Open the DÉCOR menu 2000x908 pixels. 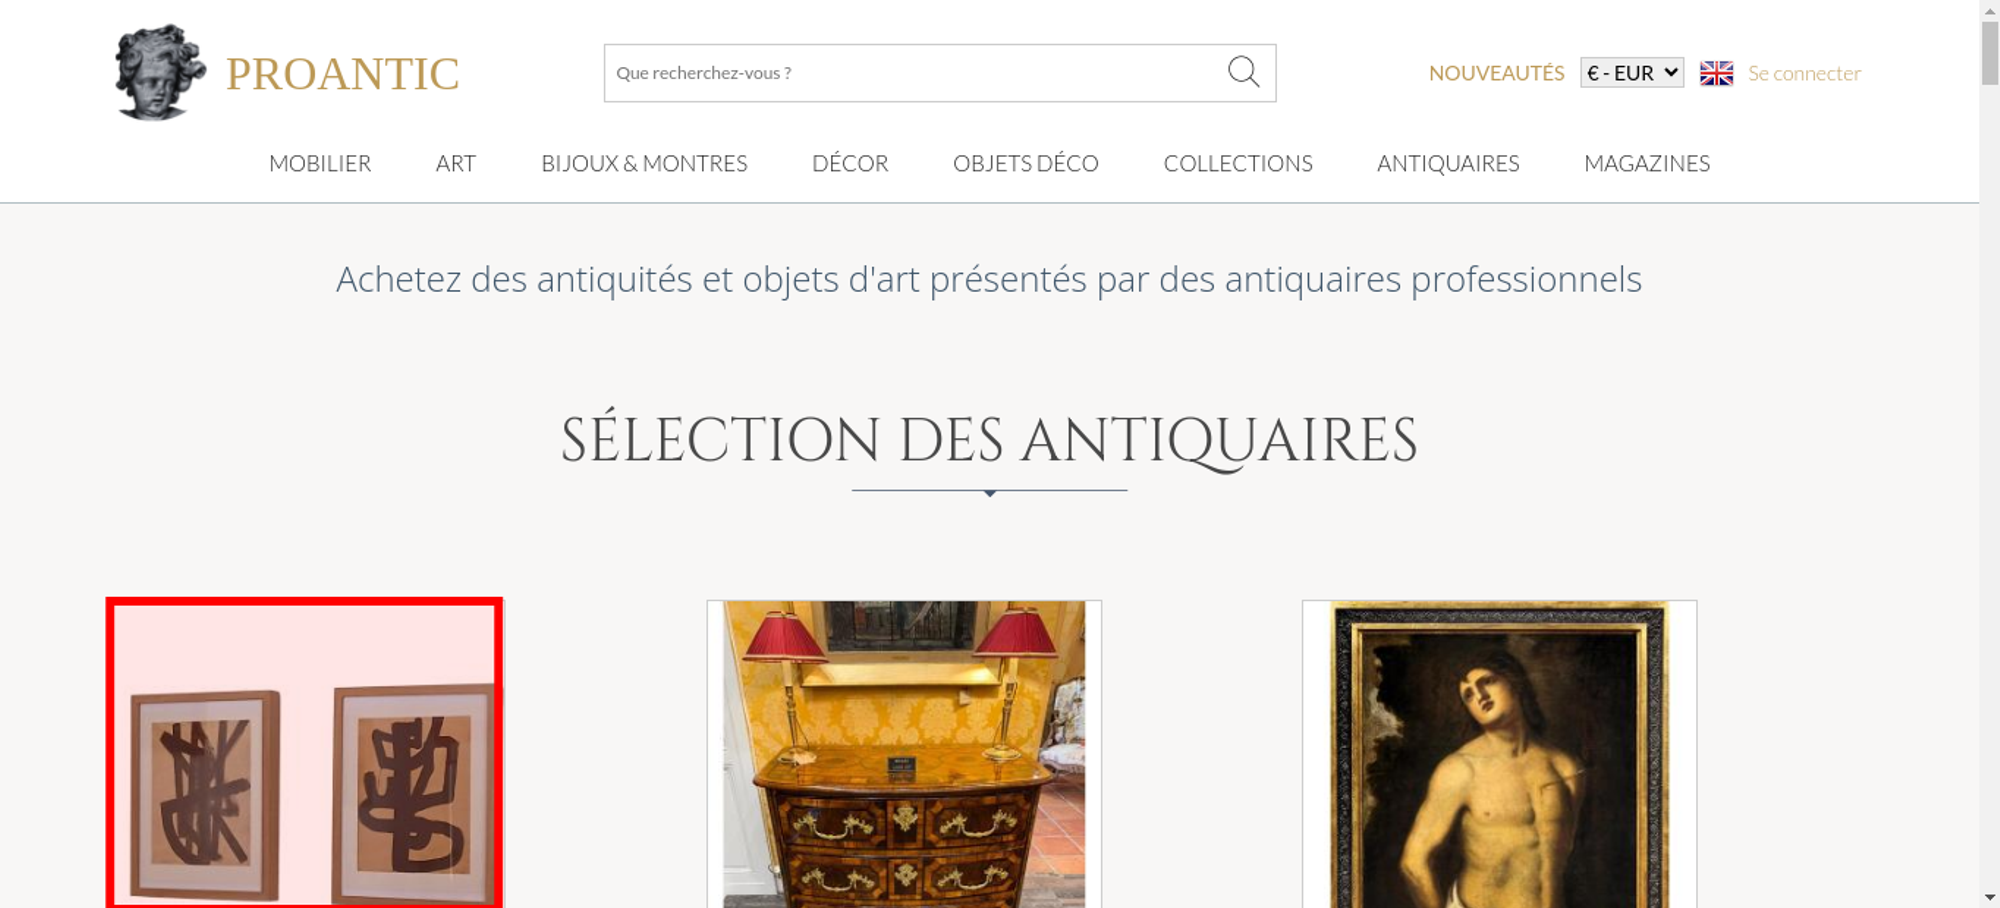pos(850,163)
